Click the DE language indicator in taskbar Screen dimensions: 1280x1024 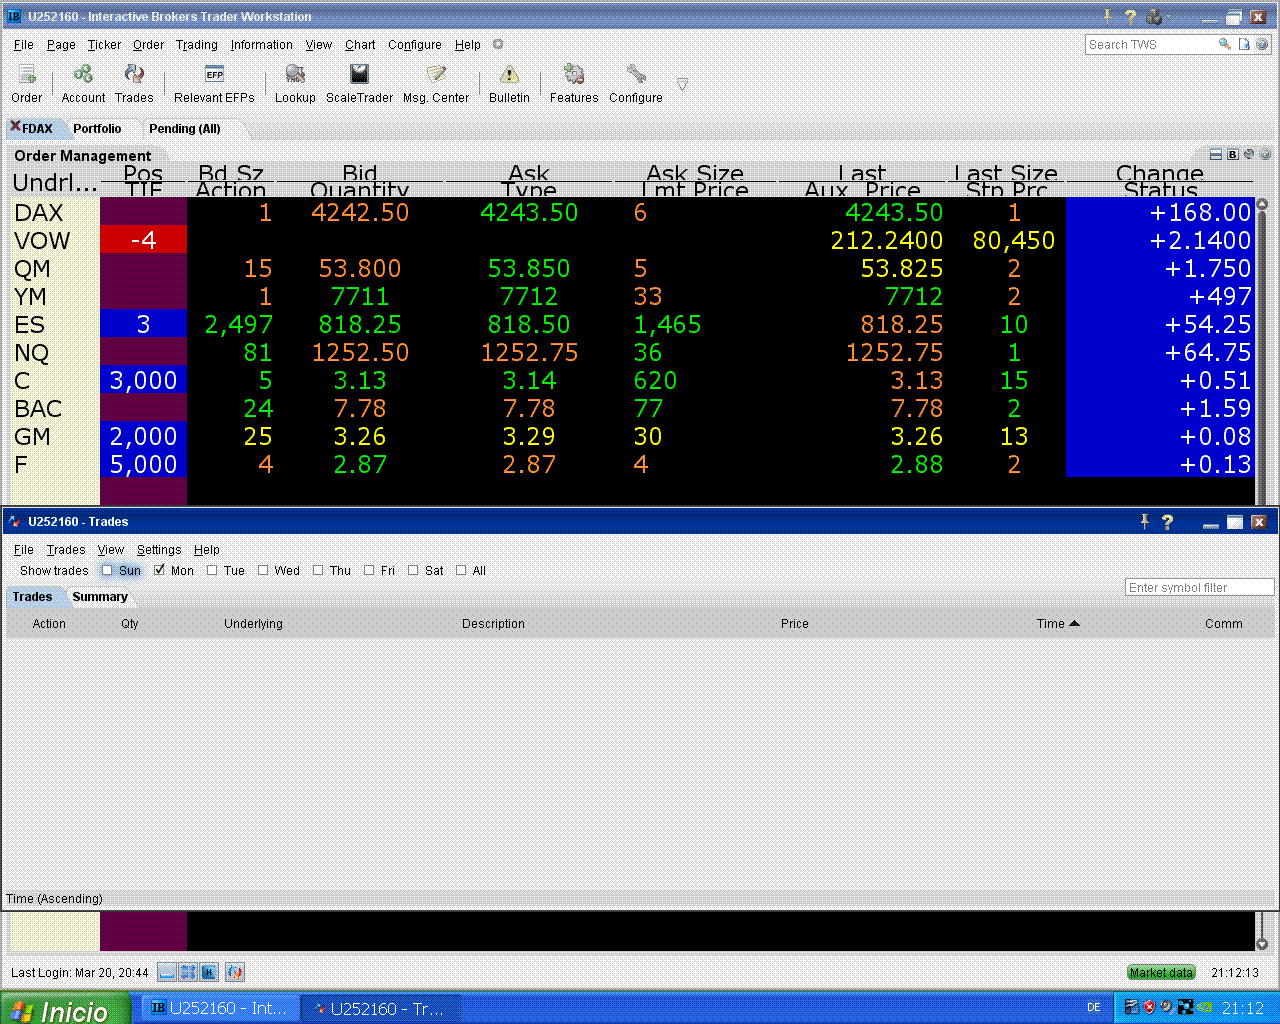tap(1094, 1008)
